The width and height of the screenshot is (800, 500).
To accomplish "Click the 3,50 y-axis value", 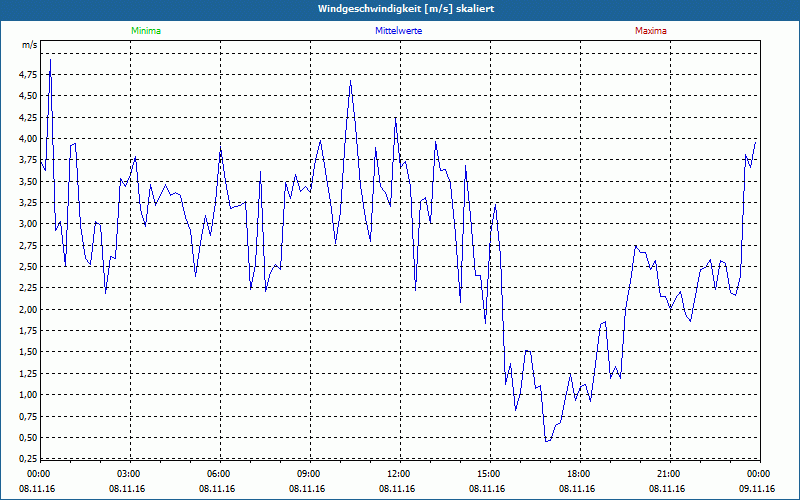I will tap(28, 181).
